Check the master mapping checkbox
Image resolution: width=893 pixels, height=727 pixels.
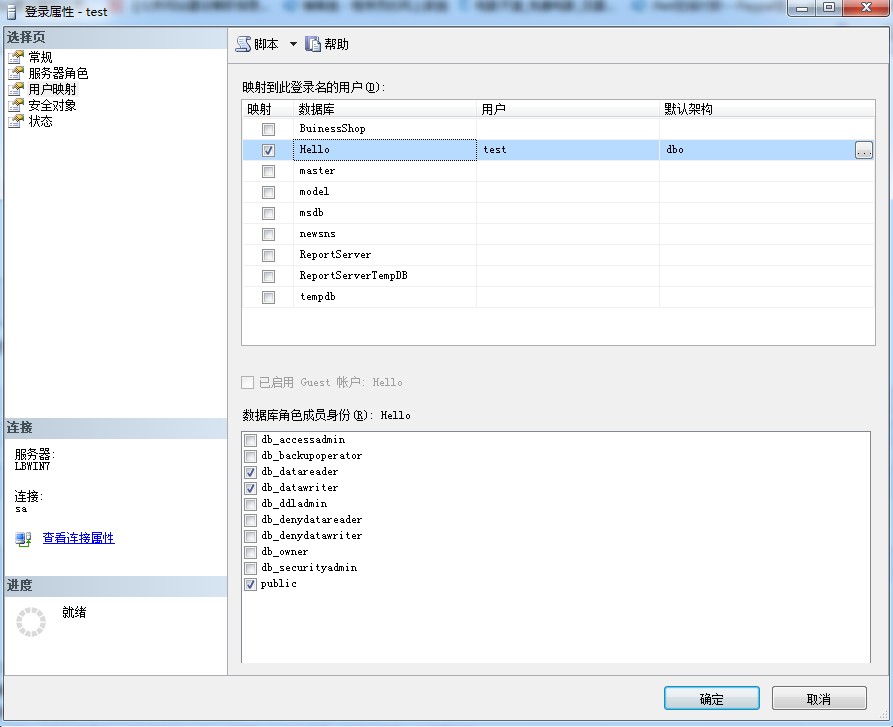(x=268, y=171)
